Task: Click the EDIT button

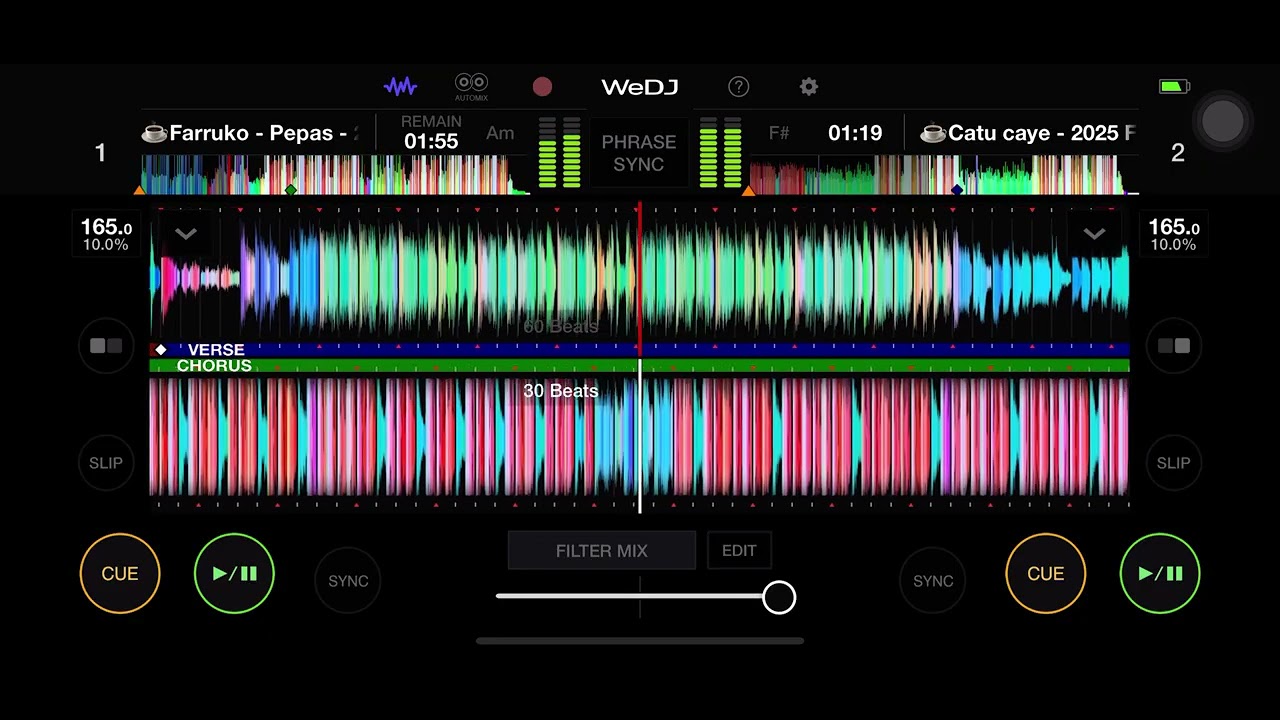Action: 739,551
